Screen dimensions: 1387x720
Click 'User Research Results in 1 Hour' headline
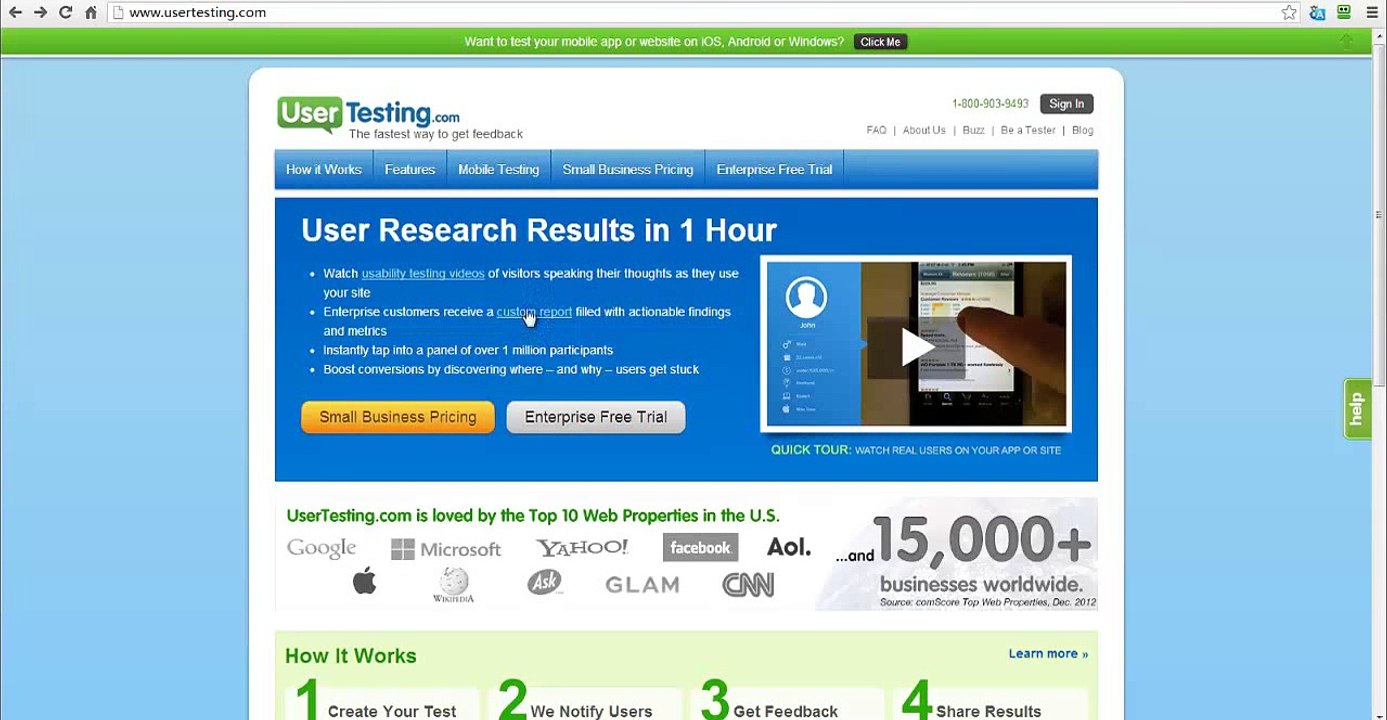[539, 230]
